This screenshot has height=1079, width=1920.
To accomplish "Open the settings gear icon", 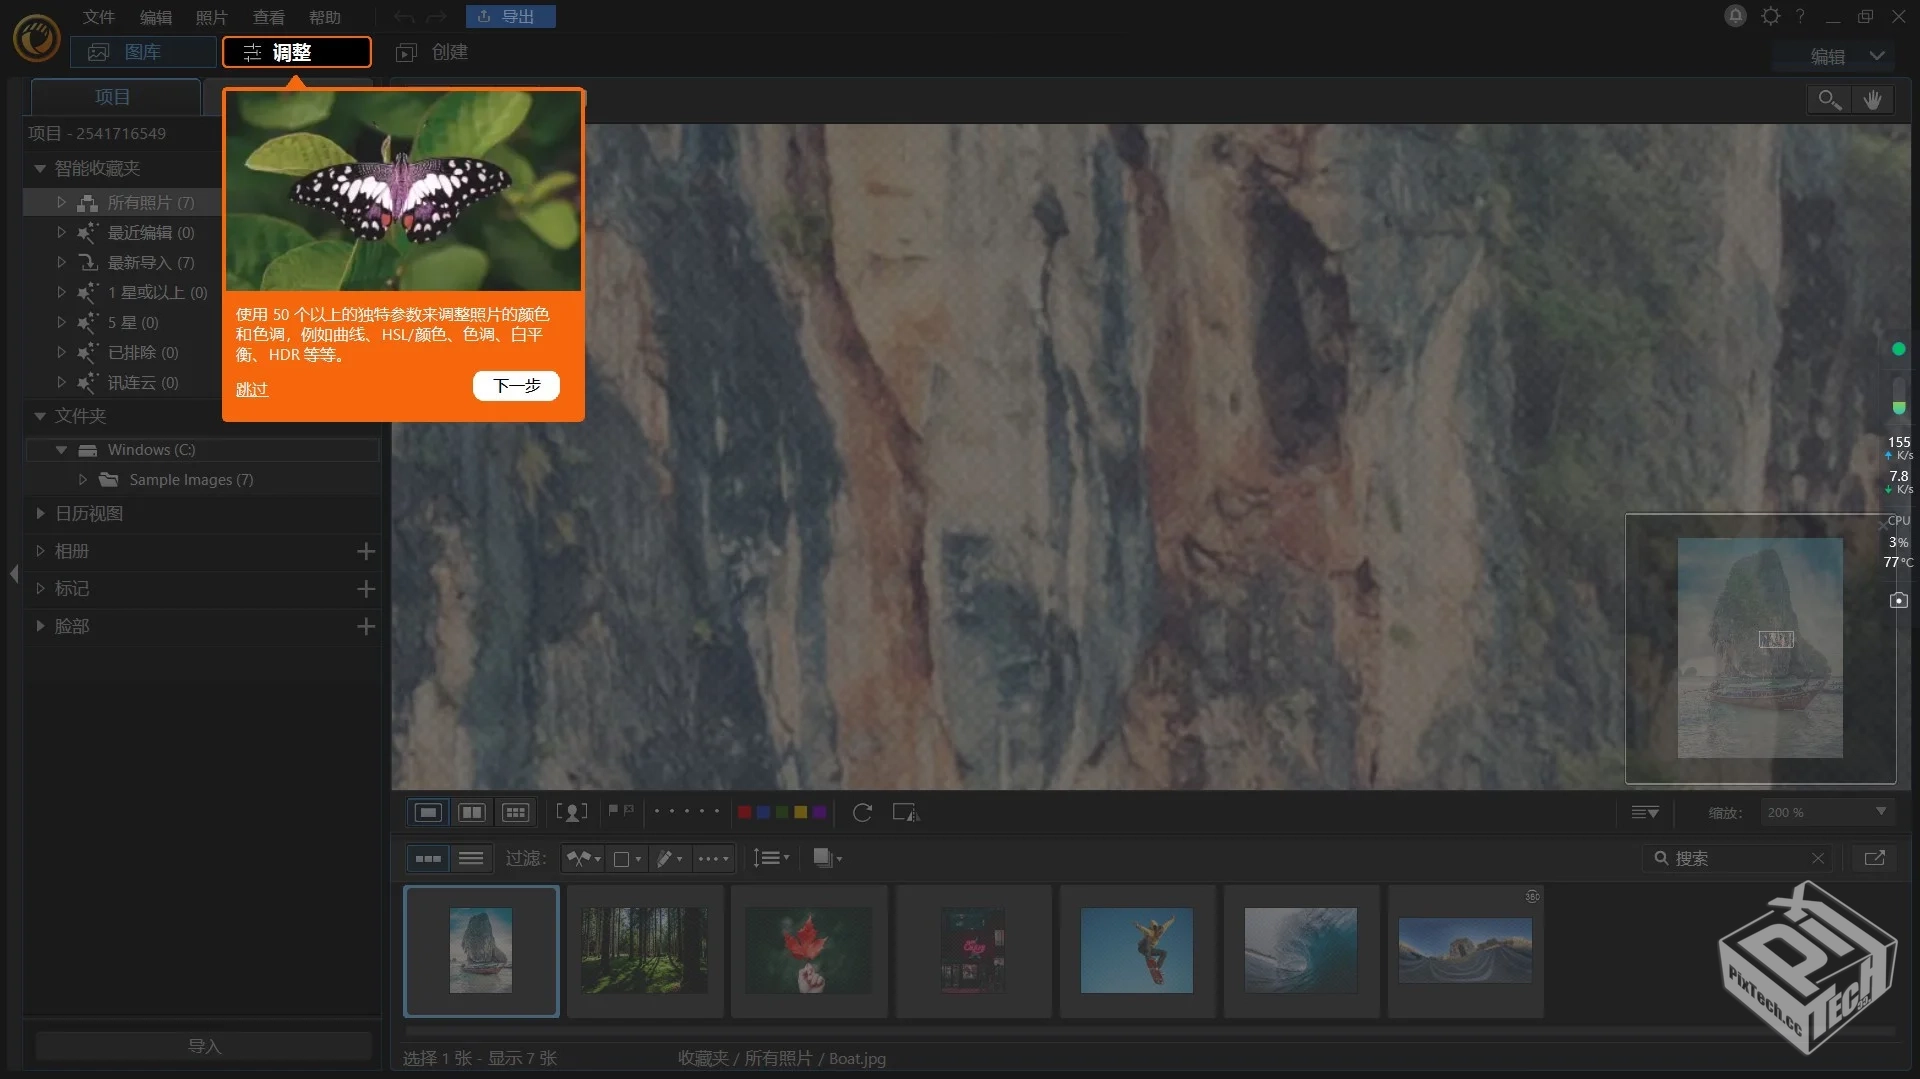I will [x=1772, y=17].
